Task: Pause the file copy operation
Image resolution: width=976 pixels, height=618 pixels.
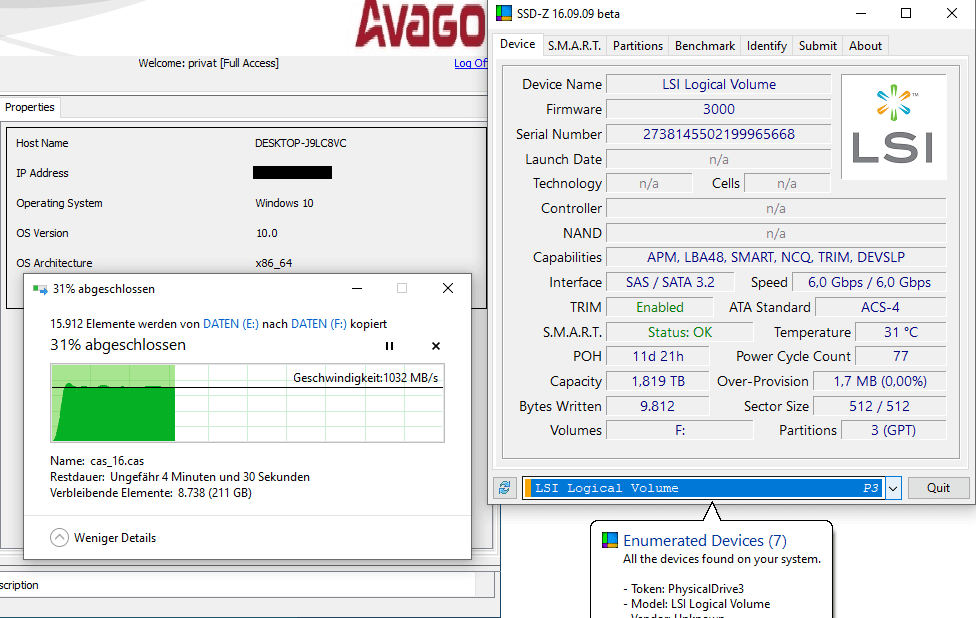Action: 389,346
